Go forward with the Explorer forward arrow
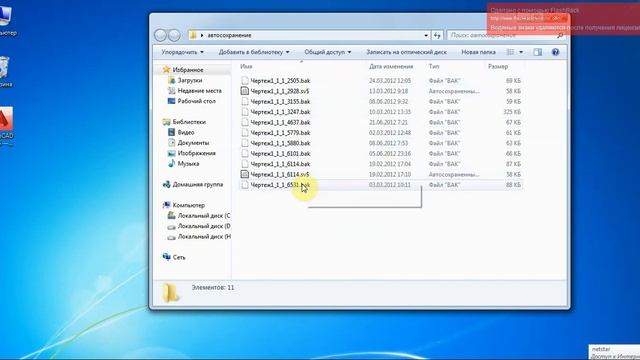This screenshot has height=360, width=640. point(174,36)
